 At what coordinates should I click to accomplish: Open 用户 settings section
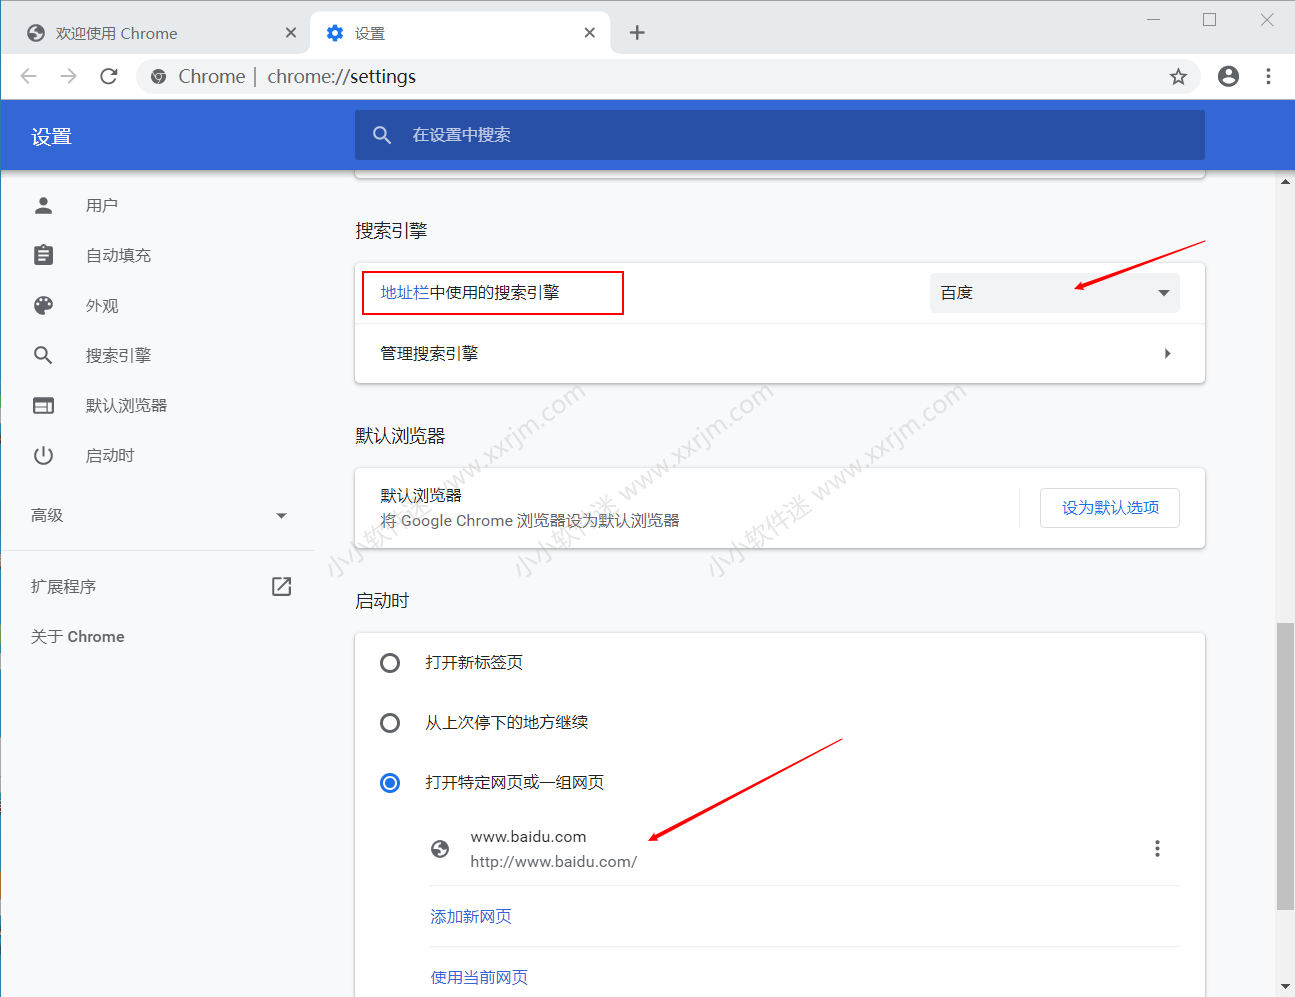coord(102,205)
